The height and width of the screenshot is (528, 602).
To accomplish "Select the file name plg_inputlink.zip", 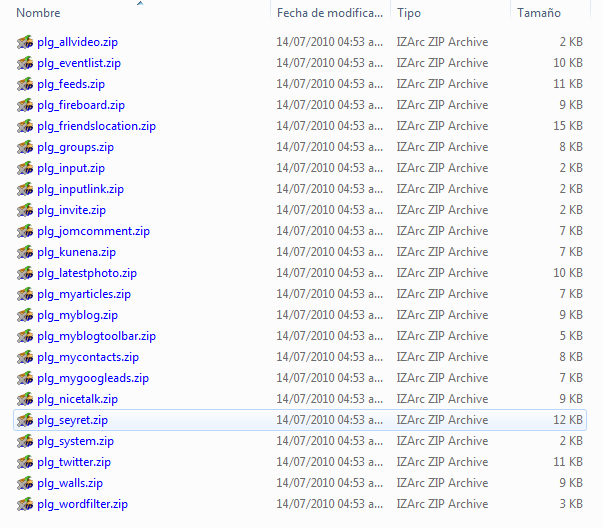I will (81, 189).
